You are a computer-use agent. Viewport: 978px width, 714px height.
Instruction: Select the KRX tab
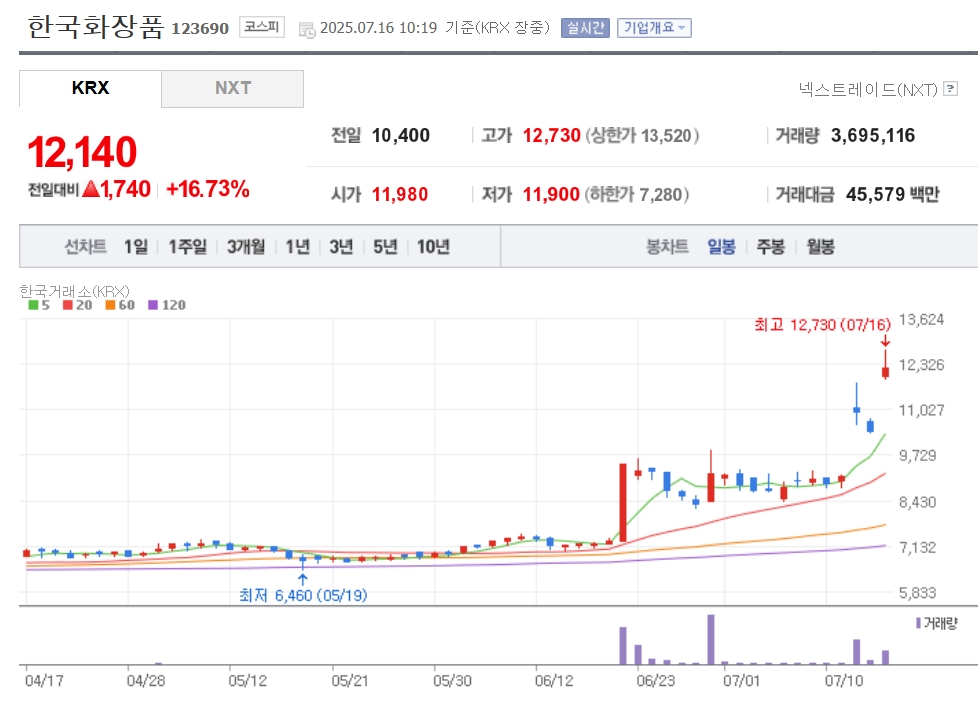coord(90,89)
